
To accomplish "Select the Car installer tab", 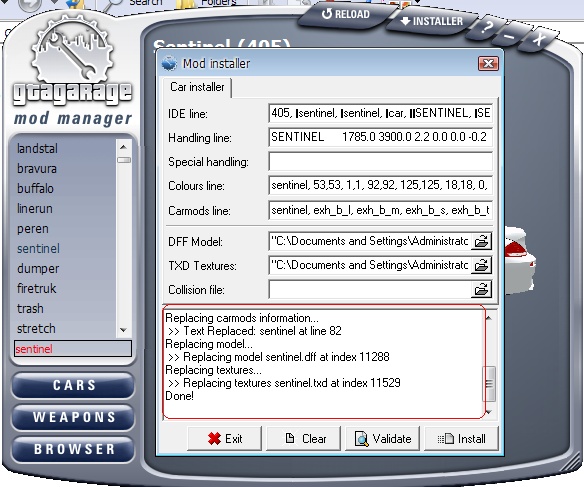I will coord(197,87).
